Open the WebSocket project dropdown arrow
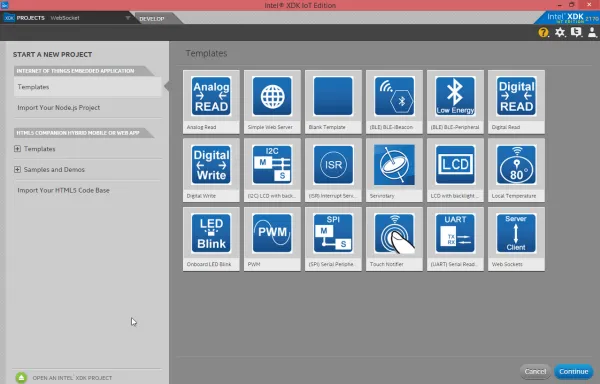 click(x=128, y=18)
